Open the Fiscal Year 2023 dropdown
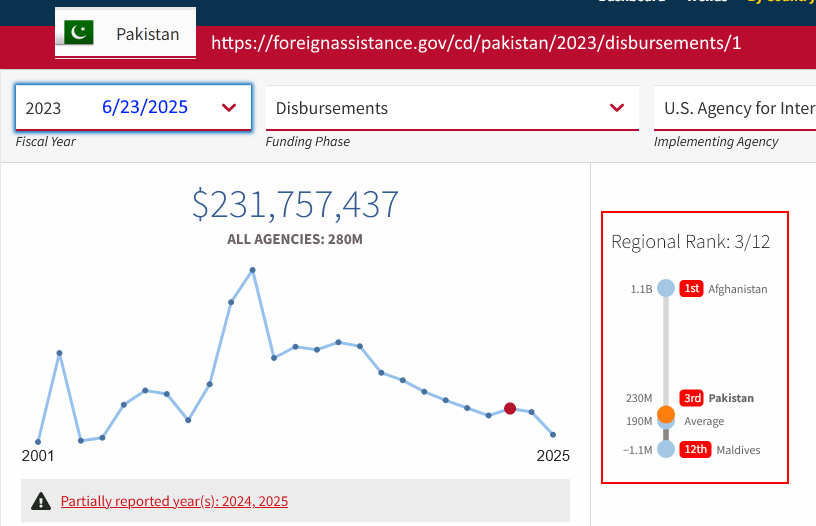This screenshot has height=526, width=816. [x=133, y=107]
